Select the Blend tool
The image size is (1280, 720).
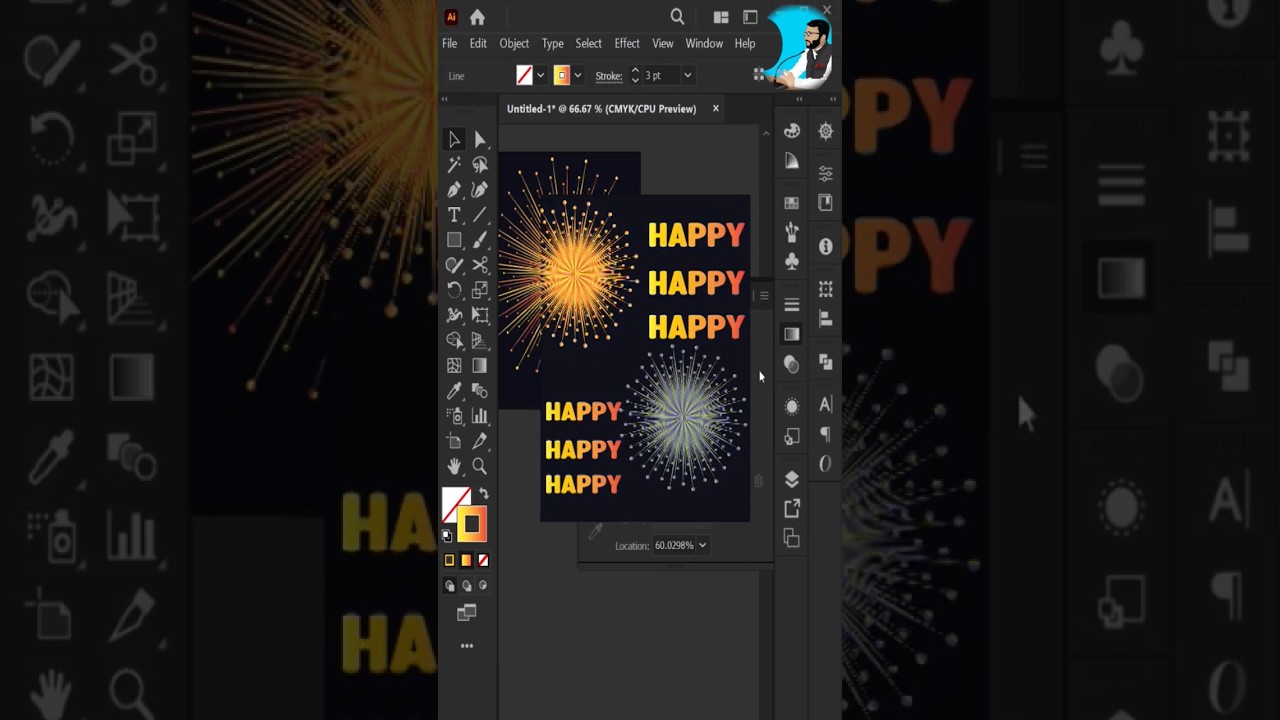click(480, 391)
